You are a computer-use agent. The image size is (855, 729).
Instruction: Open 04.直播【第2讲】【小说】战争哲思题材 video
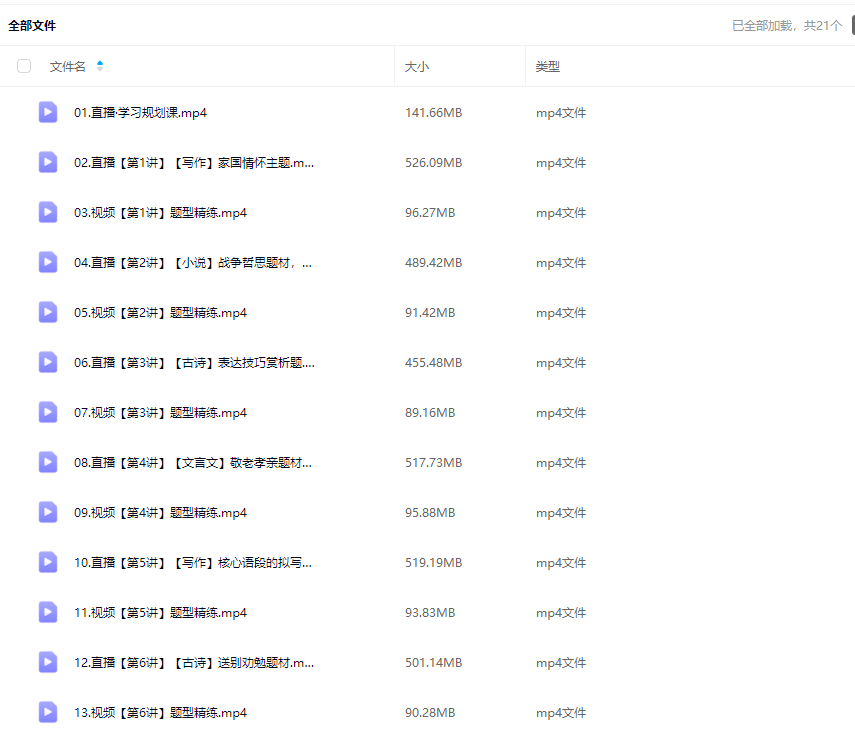tap(193, 263)
